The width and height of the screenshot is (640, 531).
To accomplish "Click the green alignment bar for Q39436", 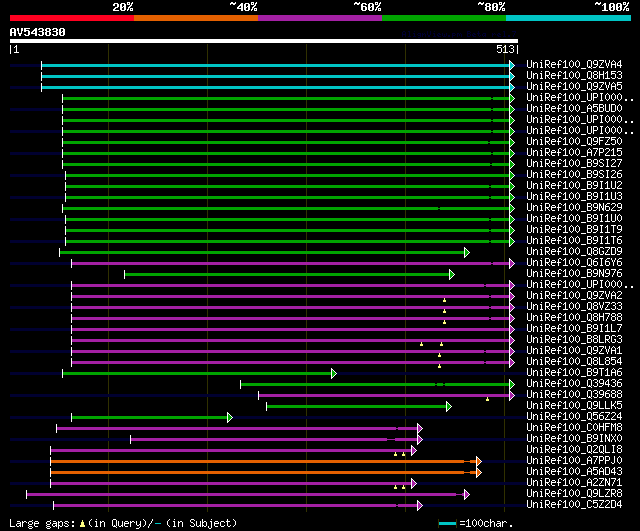I will [375, 384].
